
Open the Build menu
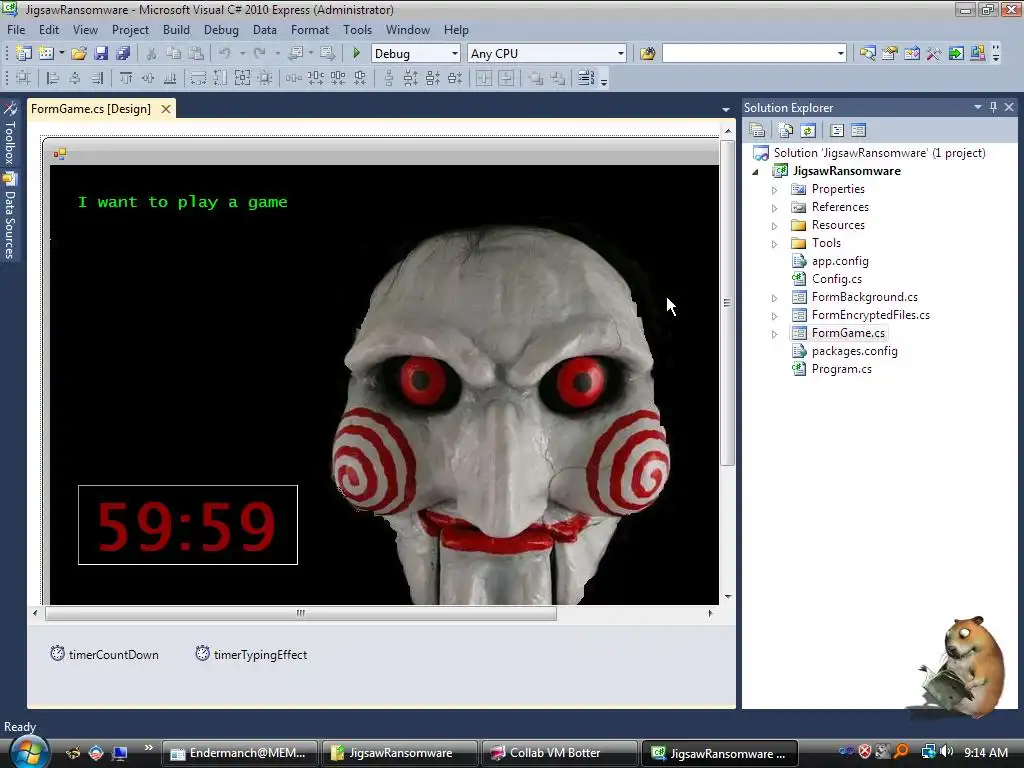point(176,30)
